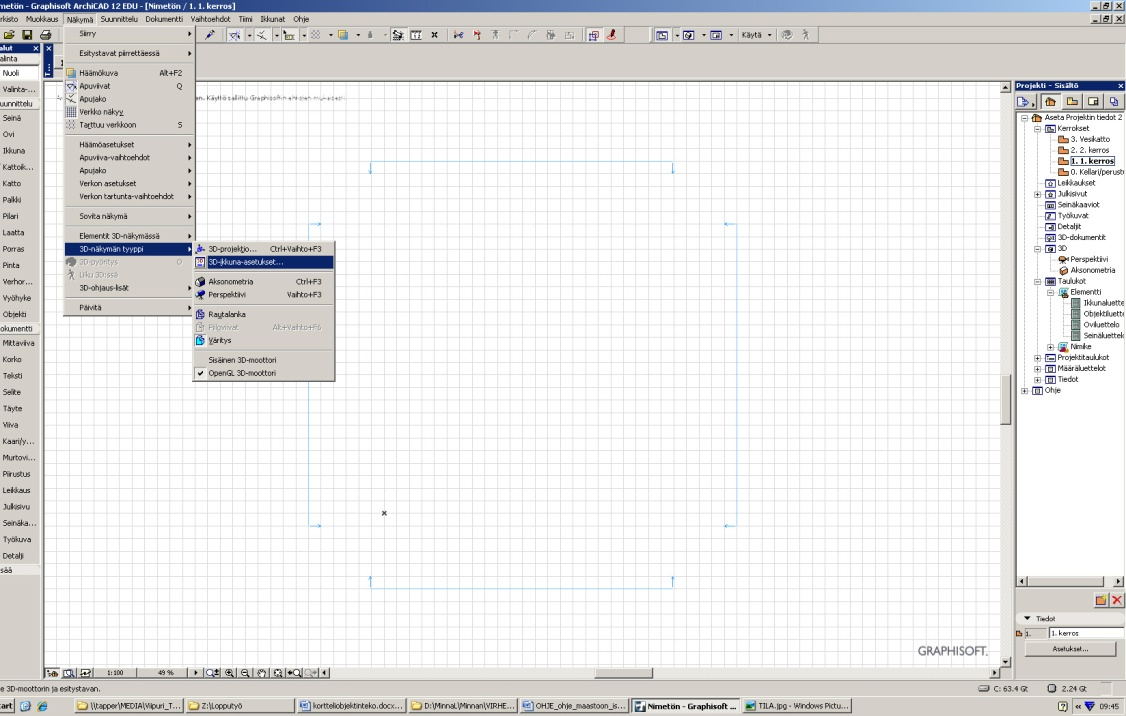Choose Aksonometria from submenu

tap(264, 282)
